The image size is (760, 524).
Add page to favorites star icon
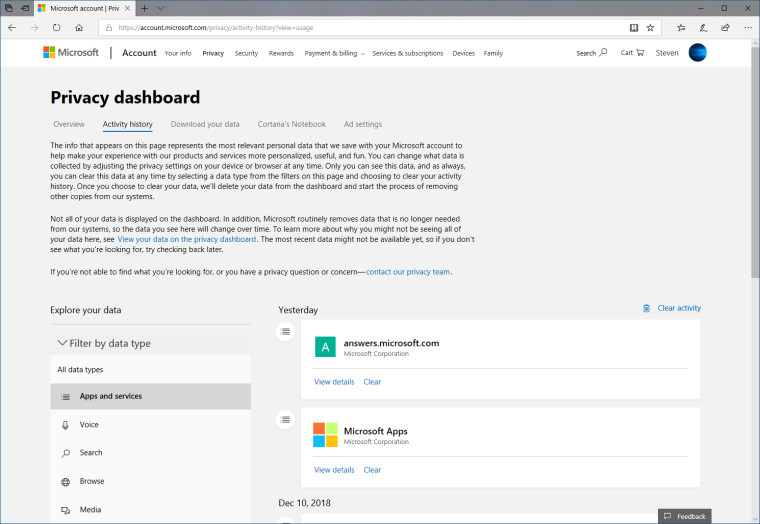(x=650, y=28)
